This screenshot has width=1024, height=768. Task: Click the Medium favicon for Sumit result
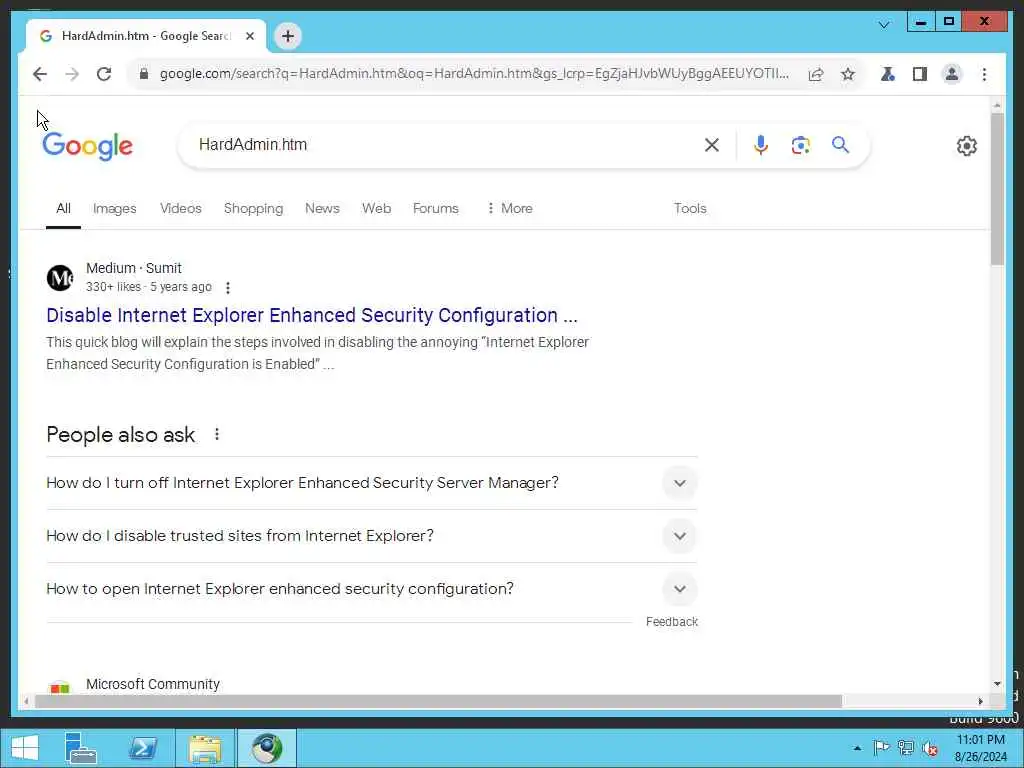point(60,278)
